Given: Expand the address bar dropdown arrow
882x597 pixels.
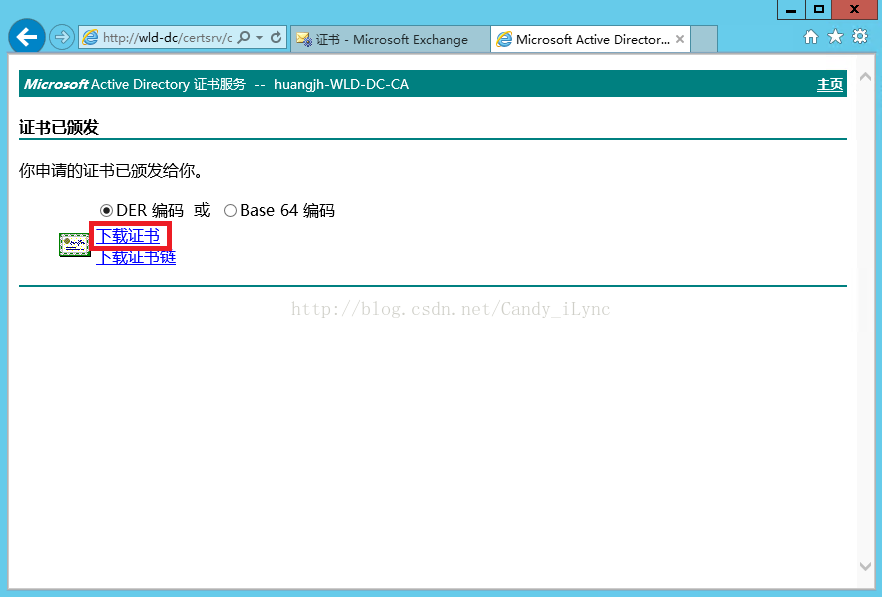Looking at the screenshot, I should click(x=260, y=38).
